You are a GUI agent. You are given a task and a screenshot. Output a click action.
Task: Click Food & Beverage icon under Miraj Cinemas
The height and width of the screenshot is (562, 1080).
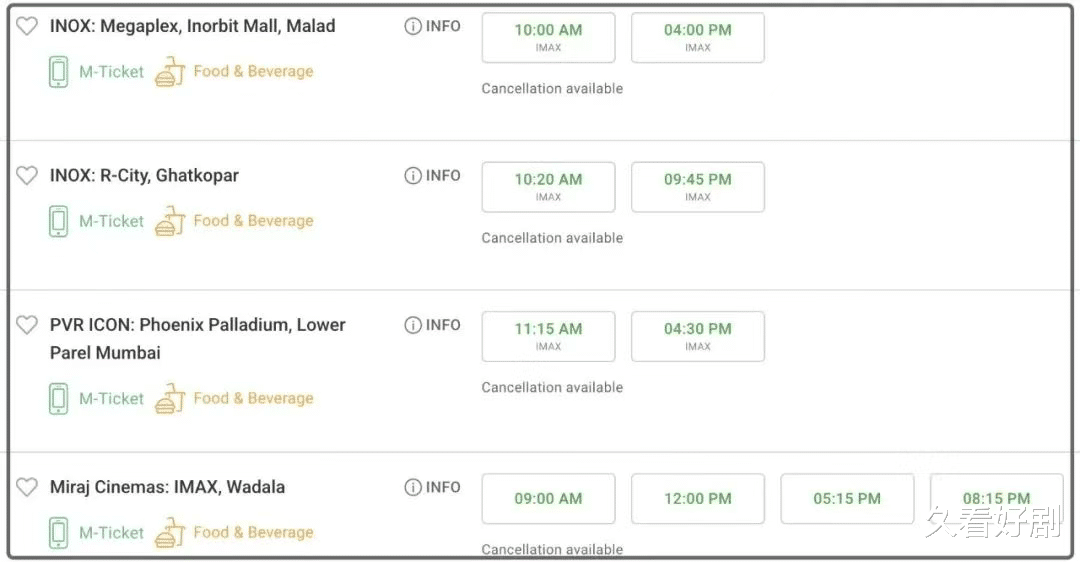tap(170, 532)
